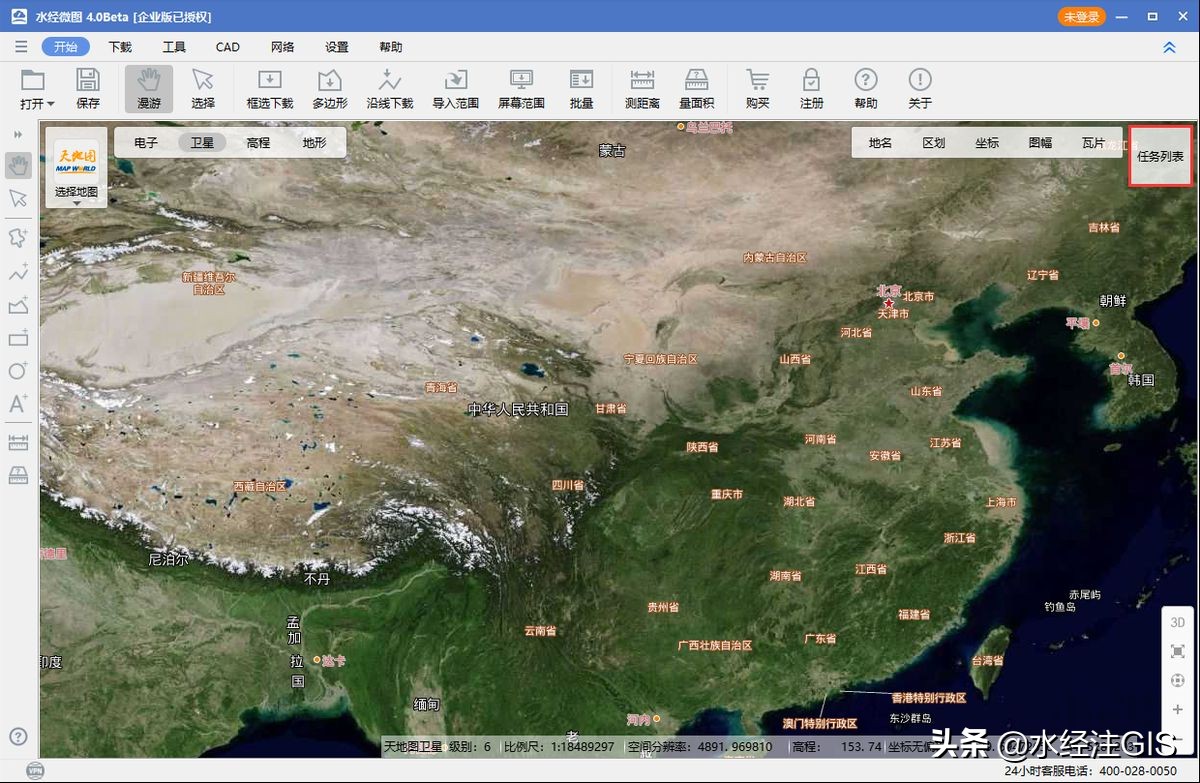Pick the add text tool in left sidebar
The height and width of the screenshot is (783, 1200).
18,404
